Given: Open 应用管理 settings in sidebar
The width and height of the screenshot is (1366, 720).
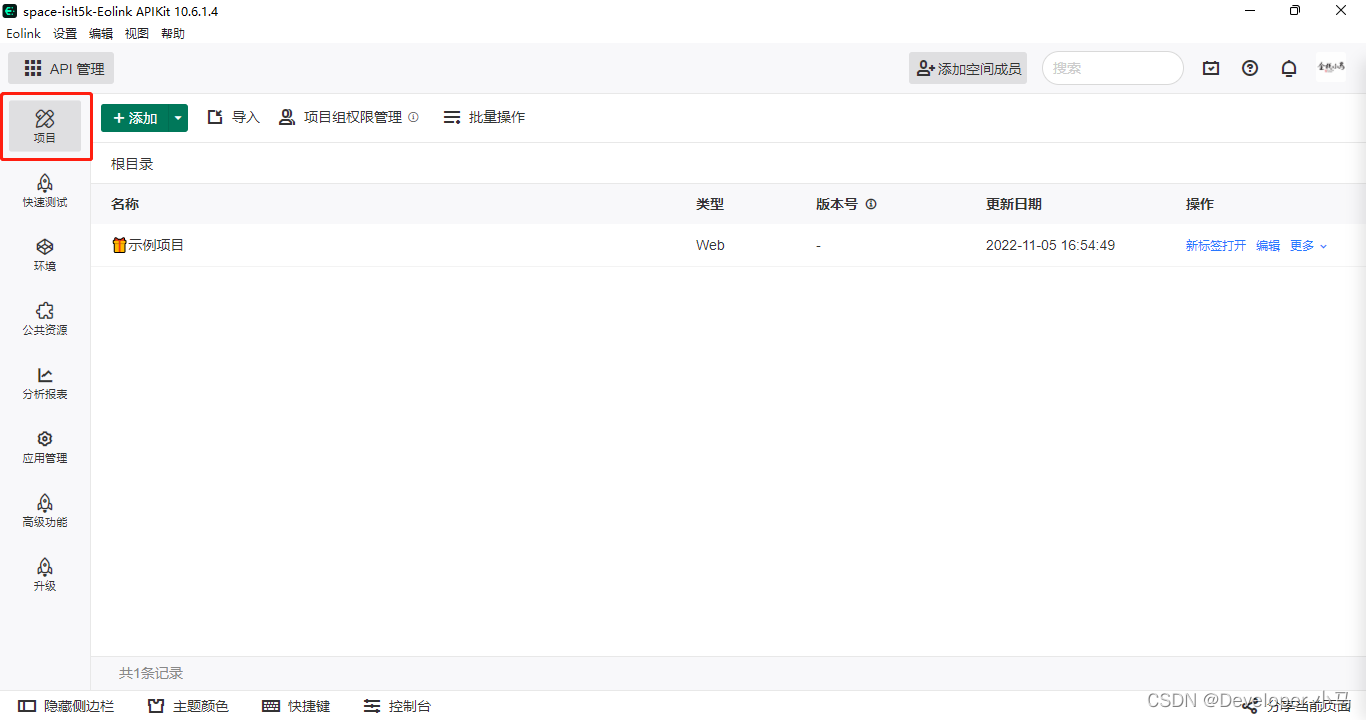Looking at the screenshot, I should (45, 447).
